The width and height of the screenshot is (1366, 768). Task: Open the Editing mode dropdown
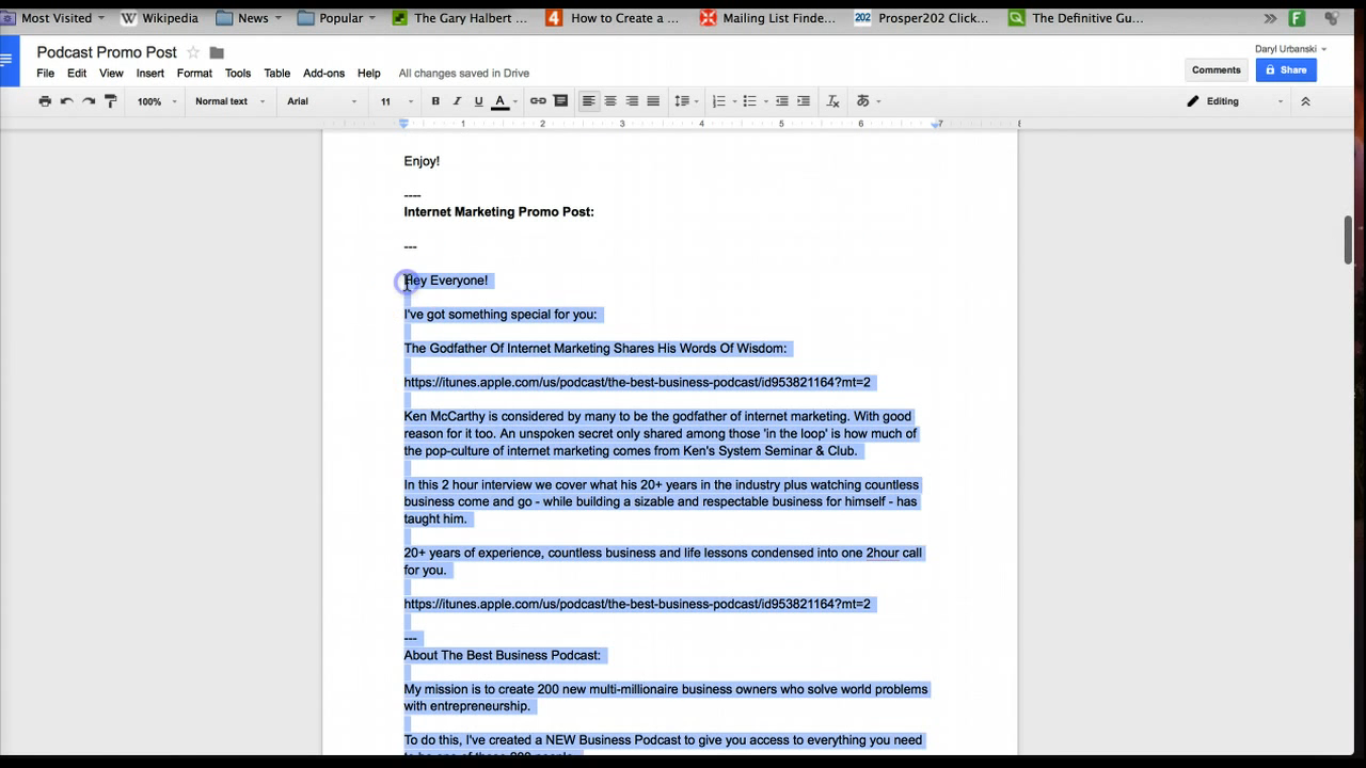(1235, 101)
